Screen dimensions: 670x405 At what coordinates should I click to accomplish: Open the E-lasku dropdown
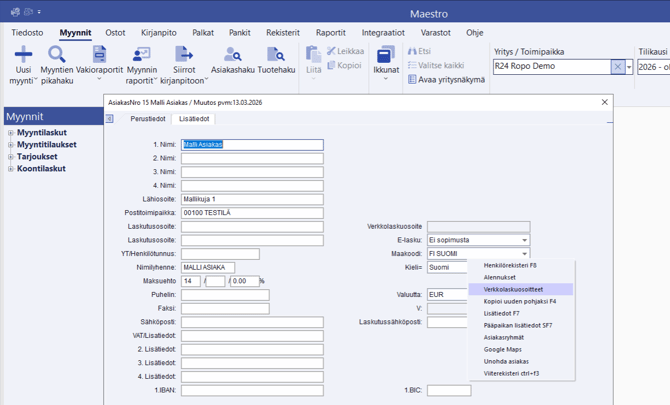coord(524,241)
